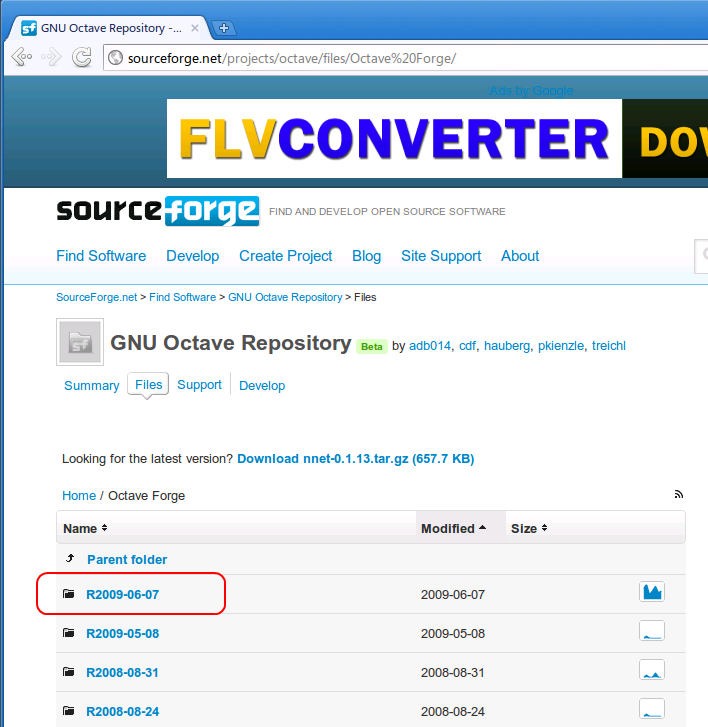Click the browser forward arrow button
708x727 pixels.
(x=51, y=57)
